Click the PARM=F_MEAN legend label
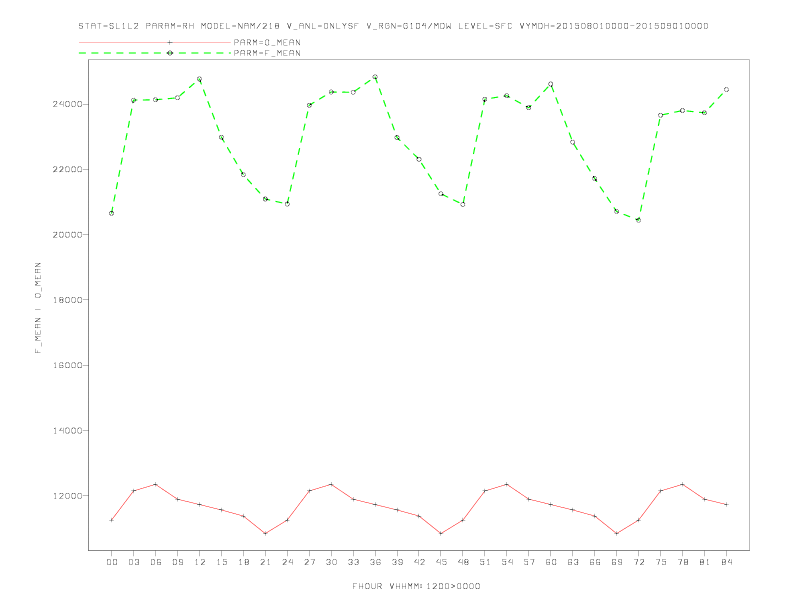 coord(267,53)
